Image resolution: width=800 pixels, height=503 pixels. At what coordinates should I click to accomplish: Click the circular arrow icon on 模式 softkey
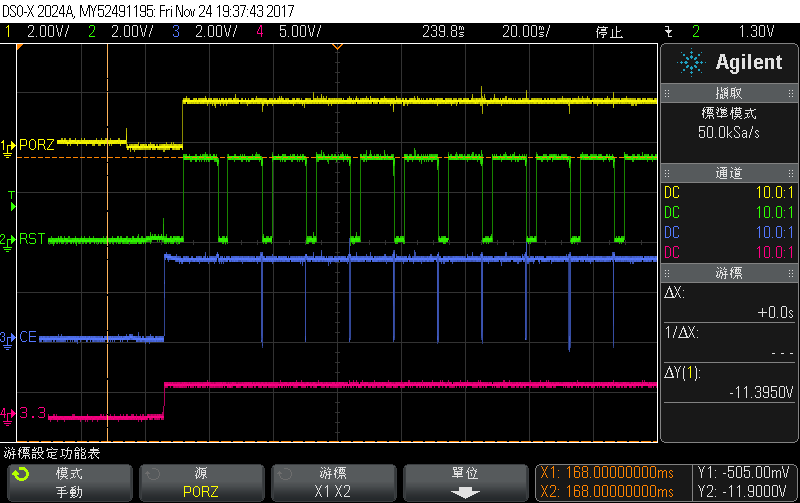(x=21, y=474)
